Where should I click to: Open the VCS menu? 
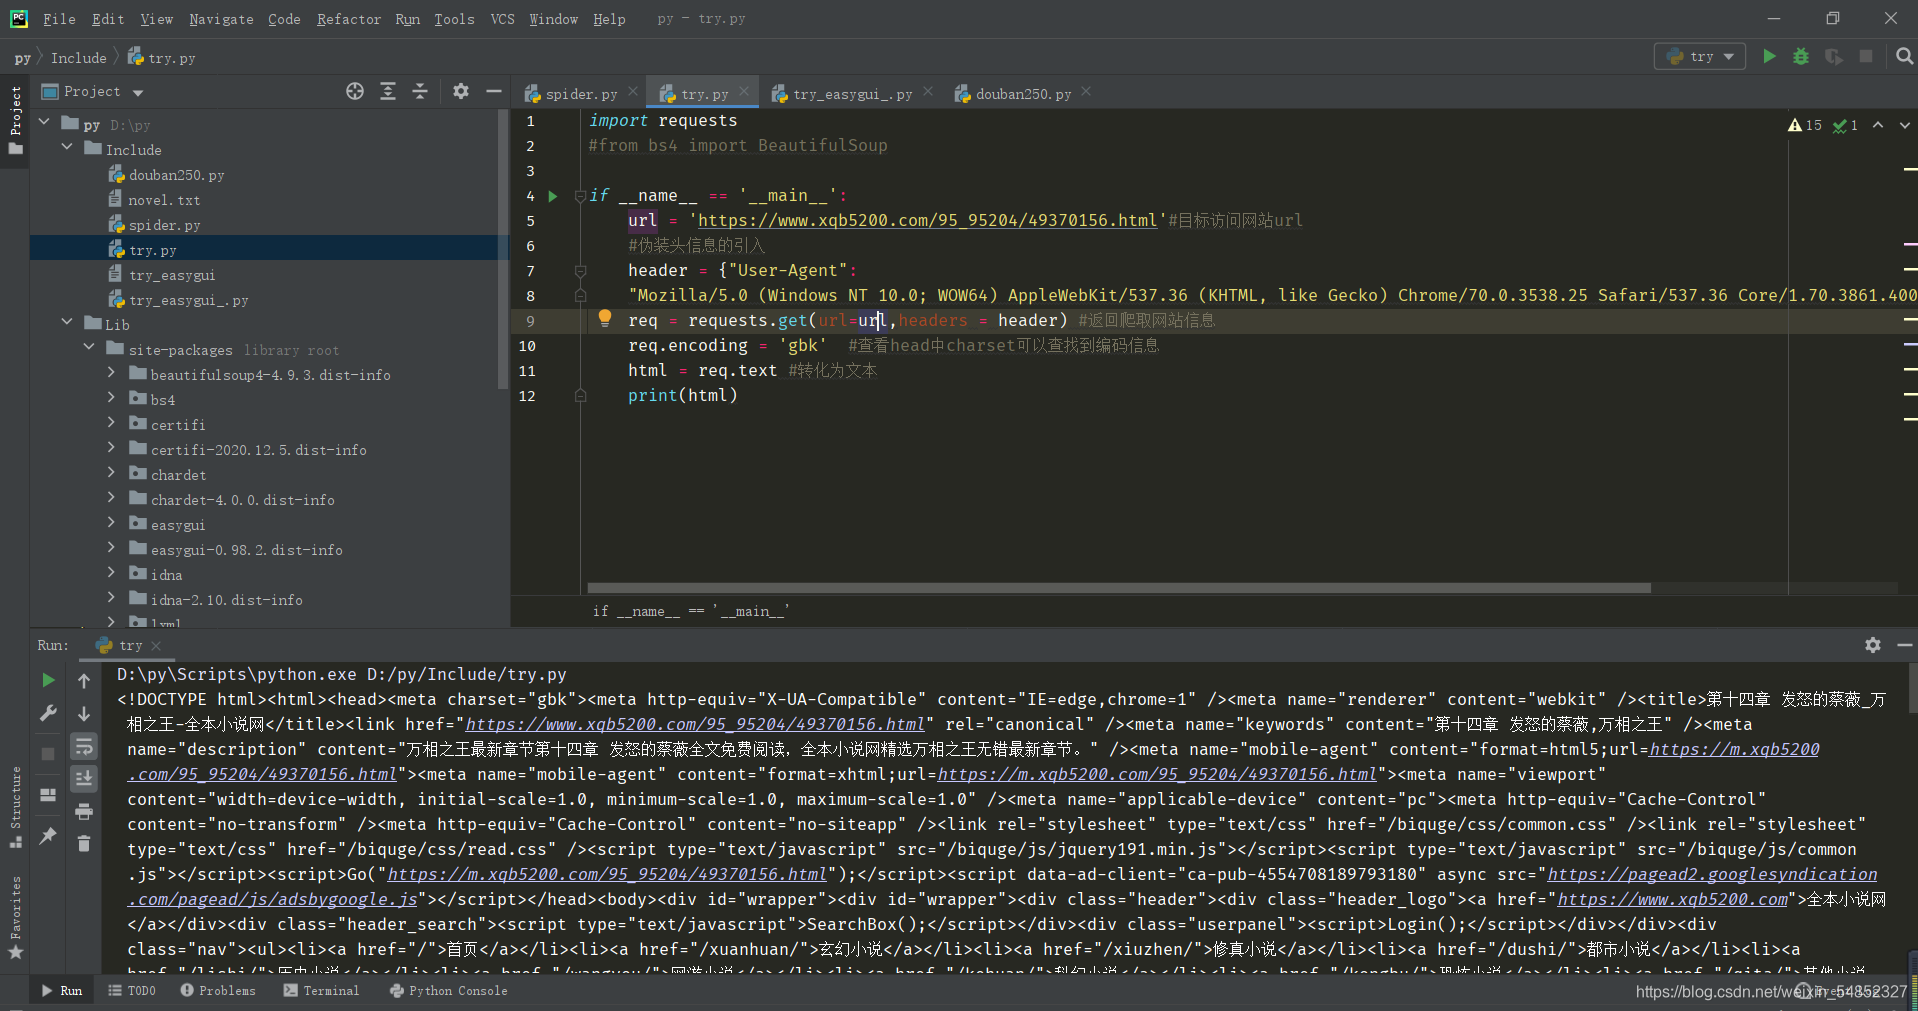click(x=502, y=19)
